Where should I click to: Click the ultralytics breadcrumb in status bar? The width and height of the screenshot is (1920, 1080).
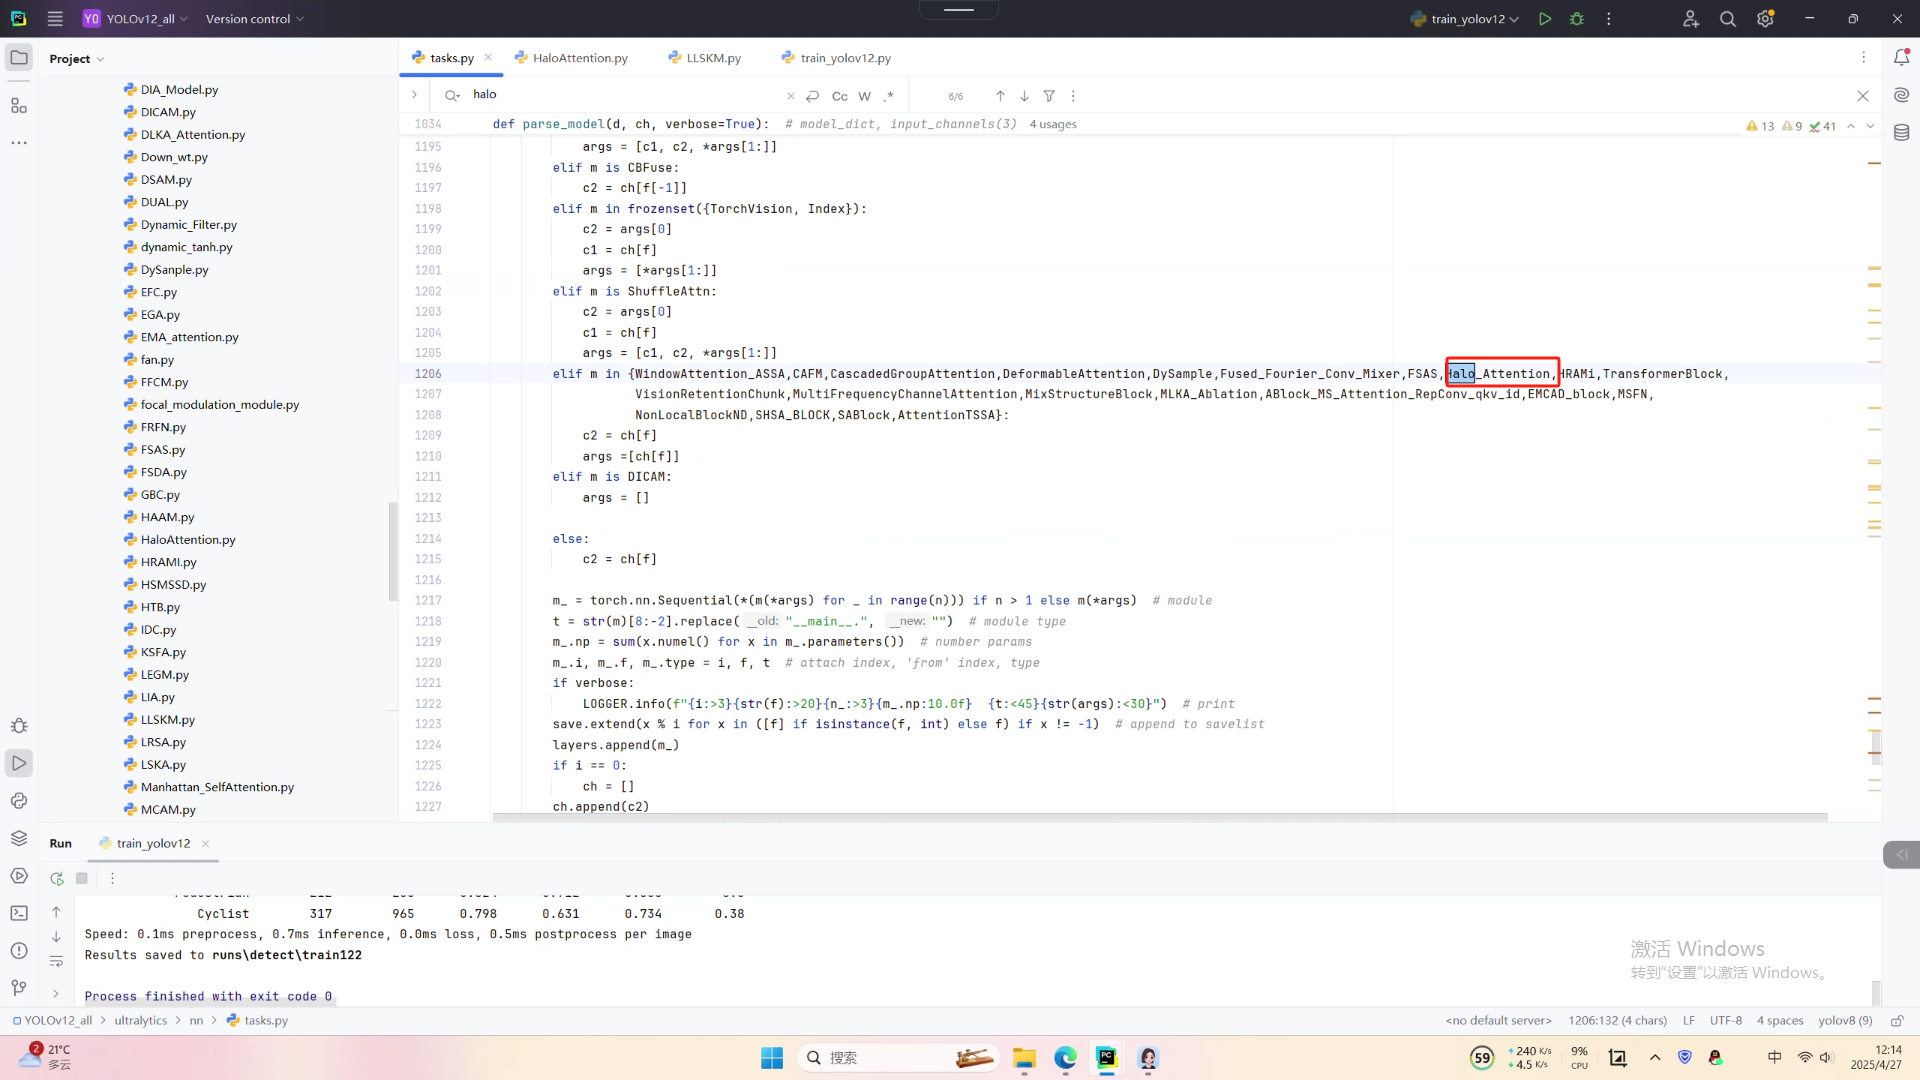coord(140,1020)
